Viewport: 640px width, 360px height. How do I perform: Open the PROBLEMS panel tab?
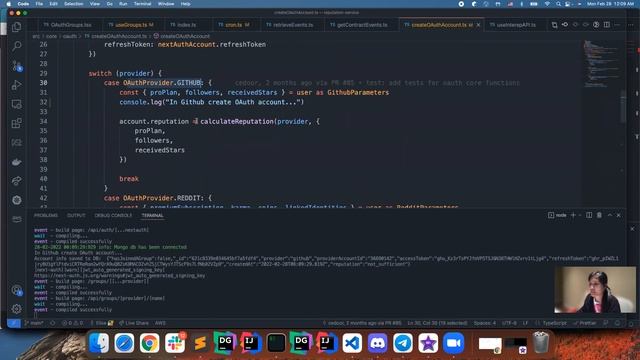click(46, 215)
